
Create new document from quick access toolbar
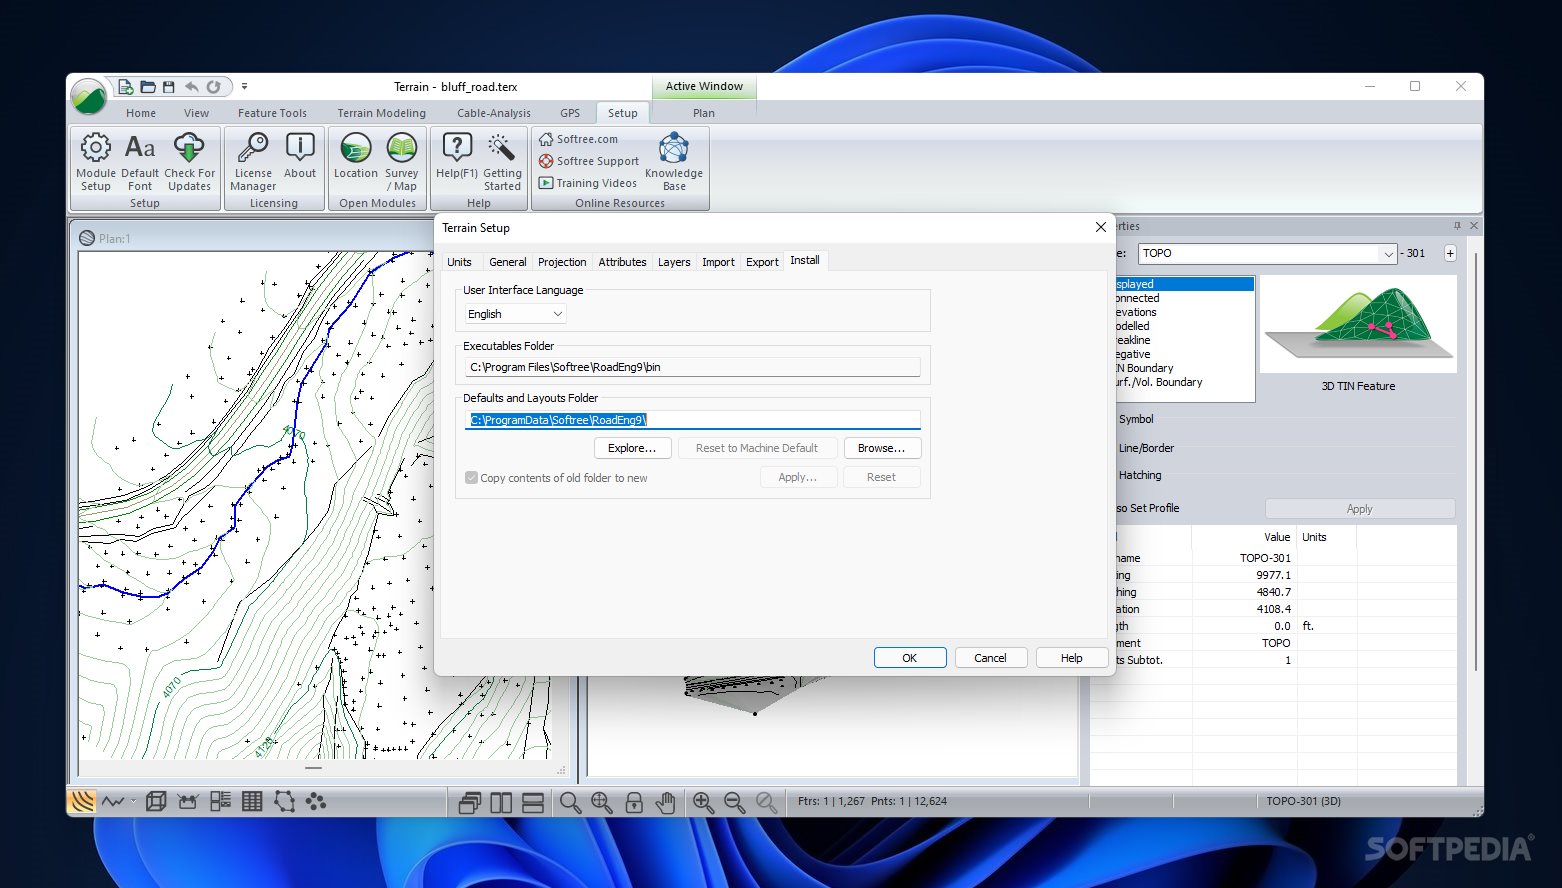click(x=126, y=87)
